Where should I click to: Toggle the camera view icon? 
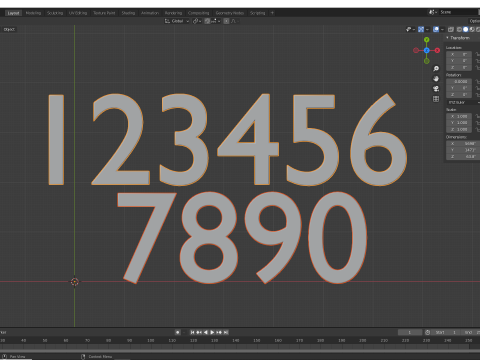click(x=436, y=89)
